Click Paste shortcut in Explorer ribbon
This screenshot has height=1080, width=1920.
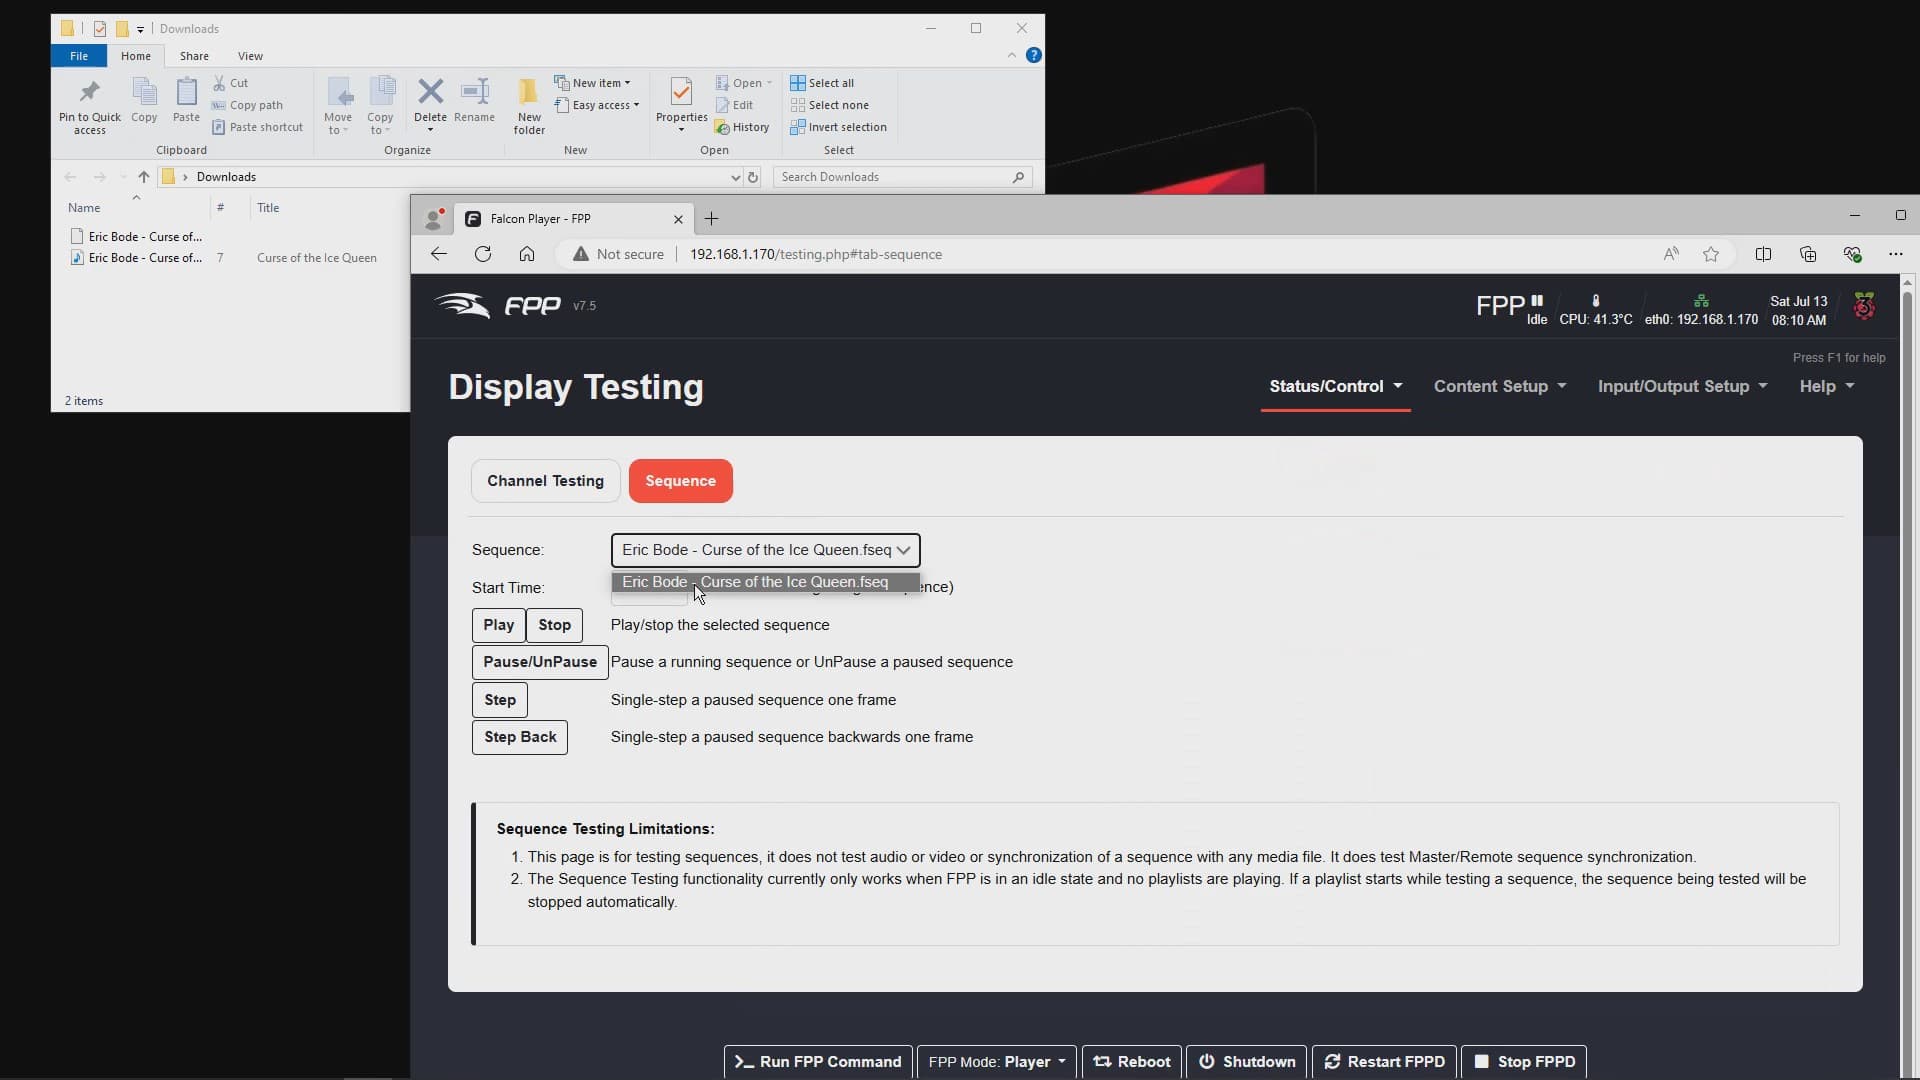(257, 127)
